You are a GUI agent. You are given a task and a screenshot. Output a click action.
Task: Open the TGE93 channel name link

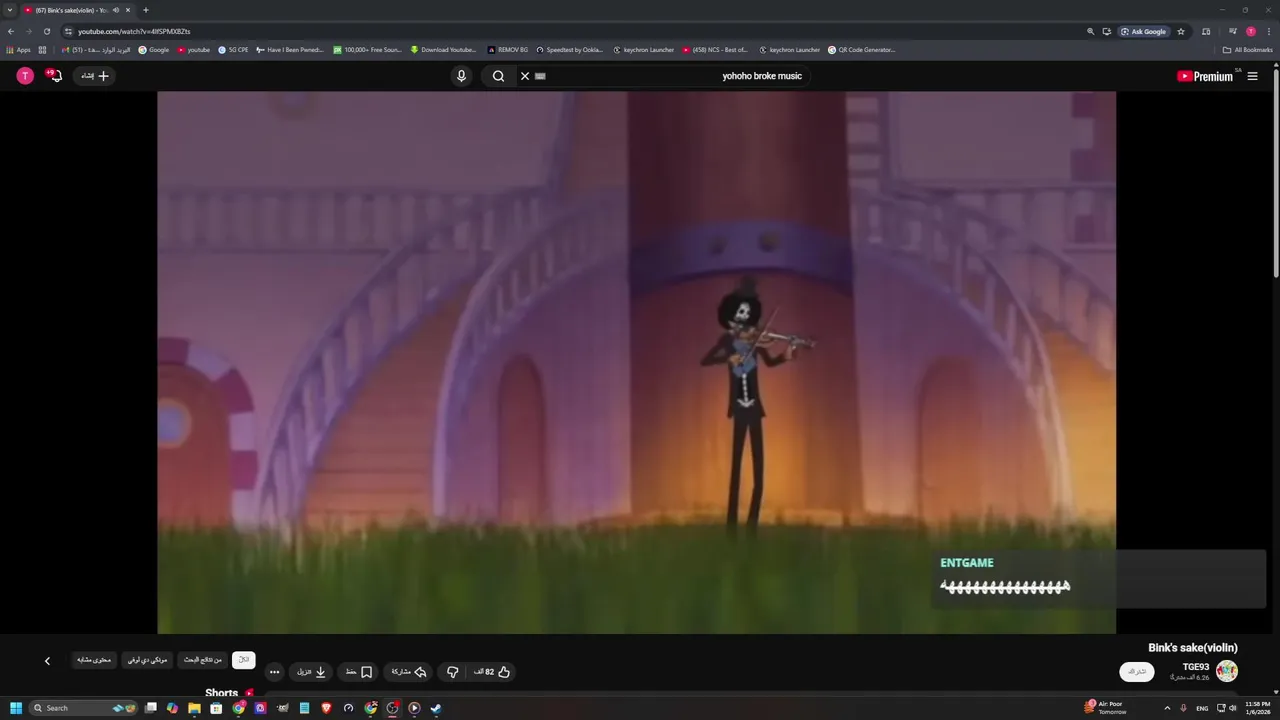pos(1196,667)
